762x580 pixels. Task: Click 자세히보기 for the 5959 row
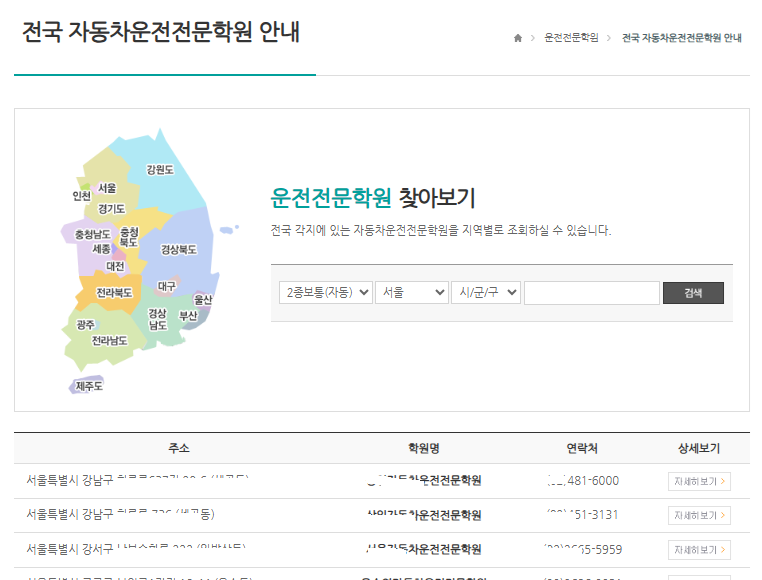pyautogui.click(x=699, y=550)
